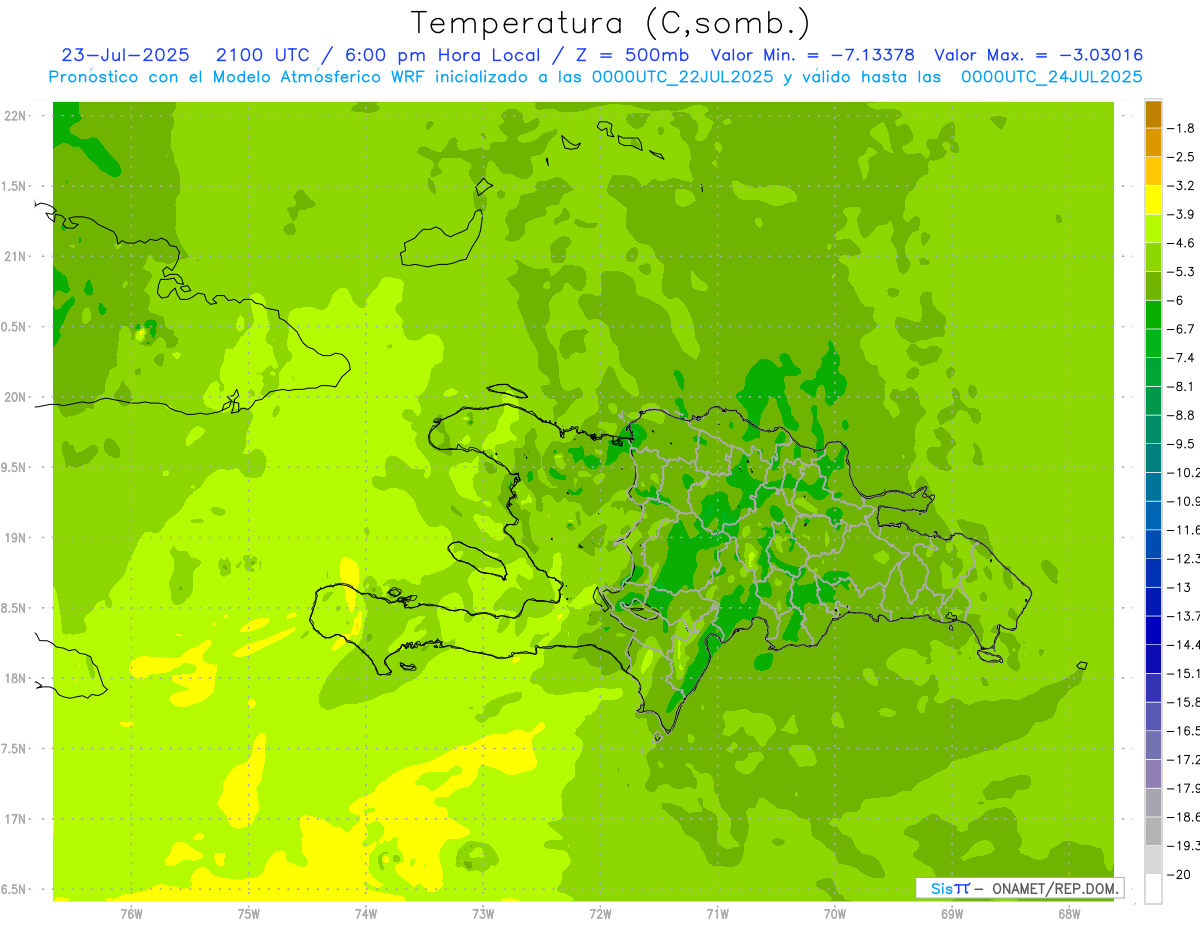The image size is (1200, 927).
Task: Click the '20N' latitude axis label
Action: (x=15, y=397)
